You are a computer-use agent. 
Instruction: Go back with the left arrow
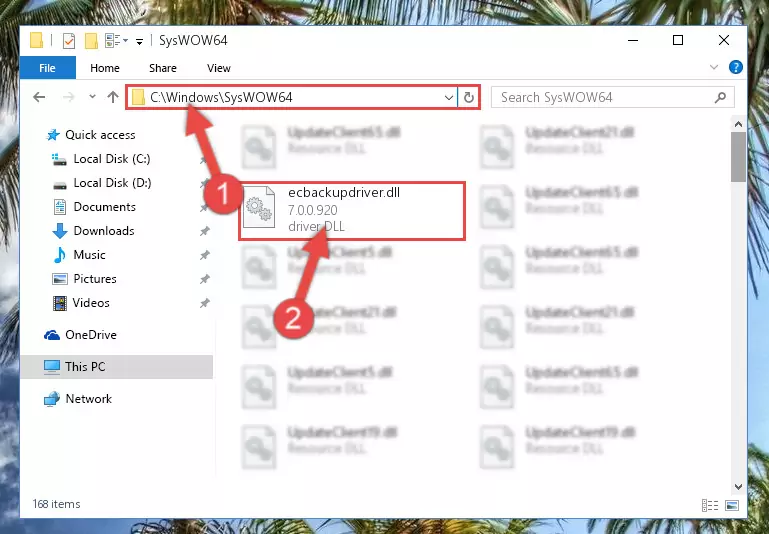39,97
